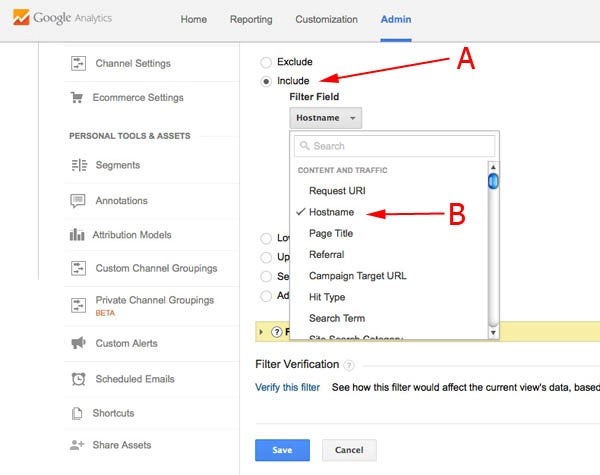This screenshot has height=475, width=600.
Task: Choose Search Term from the list
Action: click(337, 318)
